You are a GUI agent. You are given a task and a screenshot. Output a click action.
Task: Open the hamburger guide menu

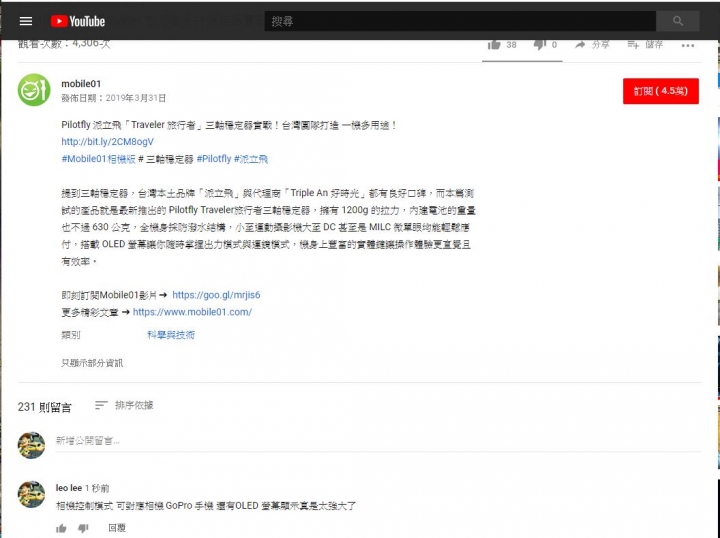click(x=26, y=21)
